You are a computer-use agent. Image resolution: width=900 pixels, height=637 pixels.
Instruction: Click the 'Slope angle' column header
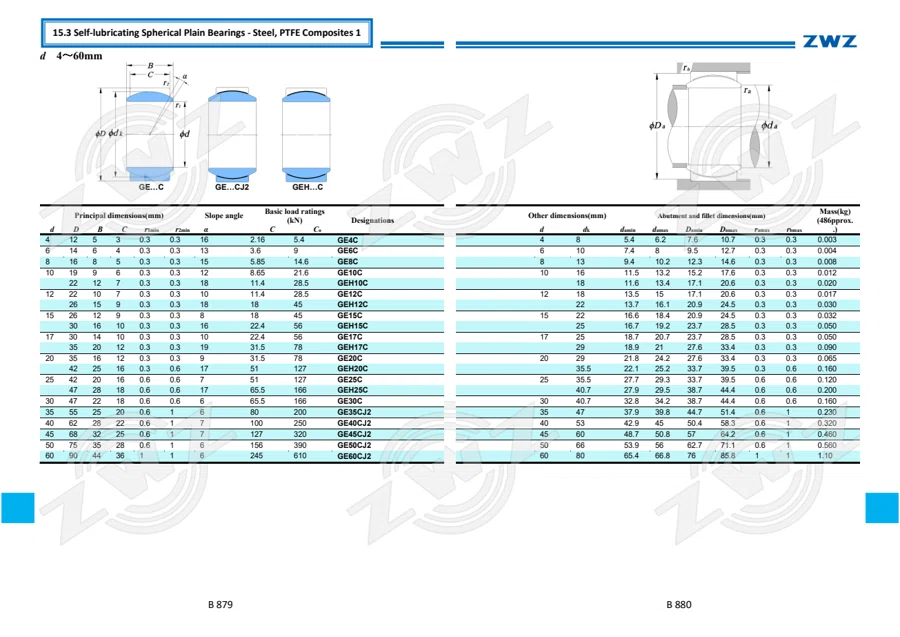(224, 216)
